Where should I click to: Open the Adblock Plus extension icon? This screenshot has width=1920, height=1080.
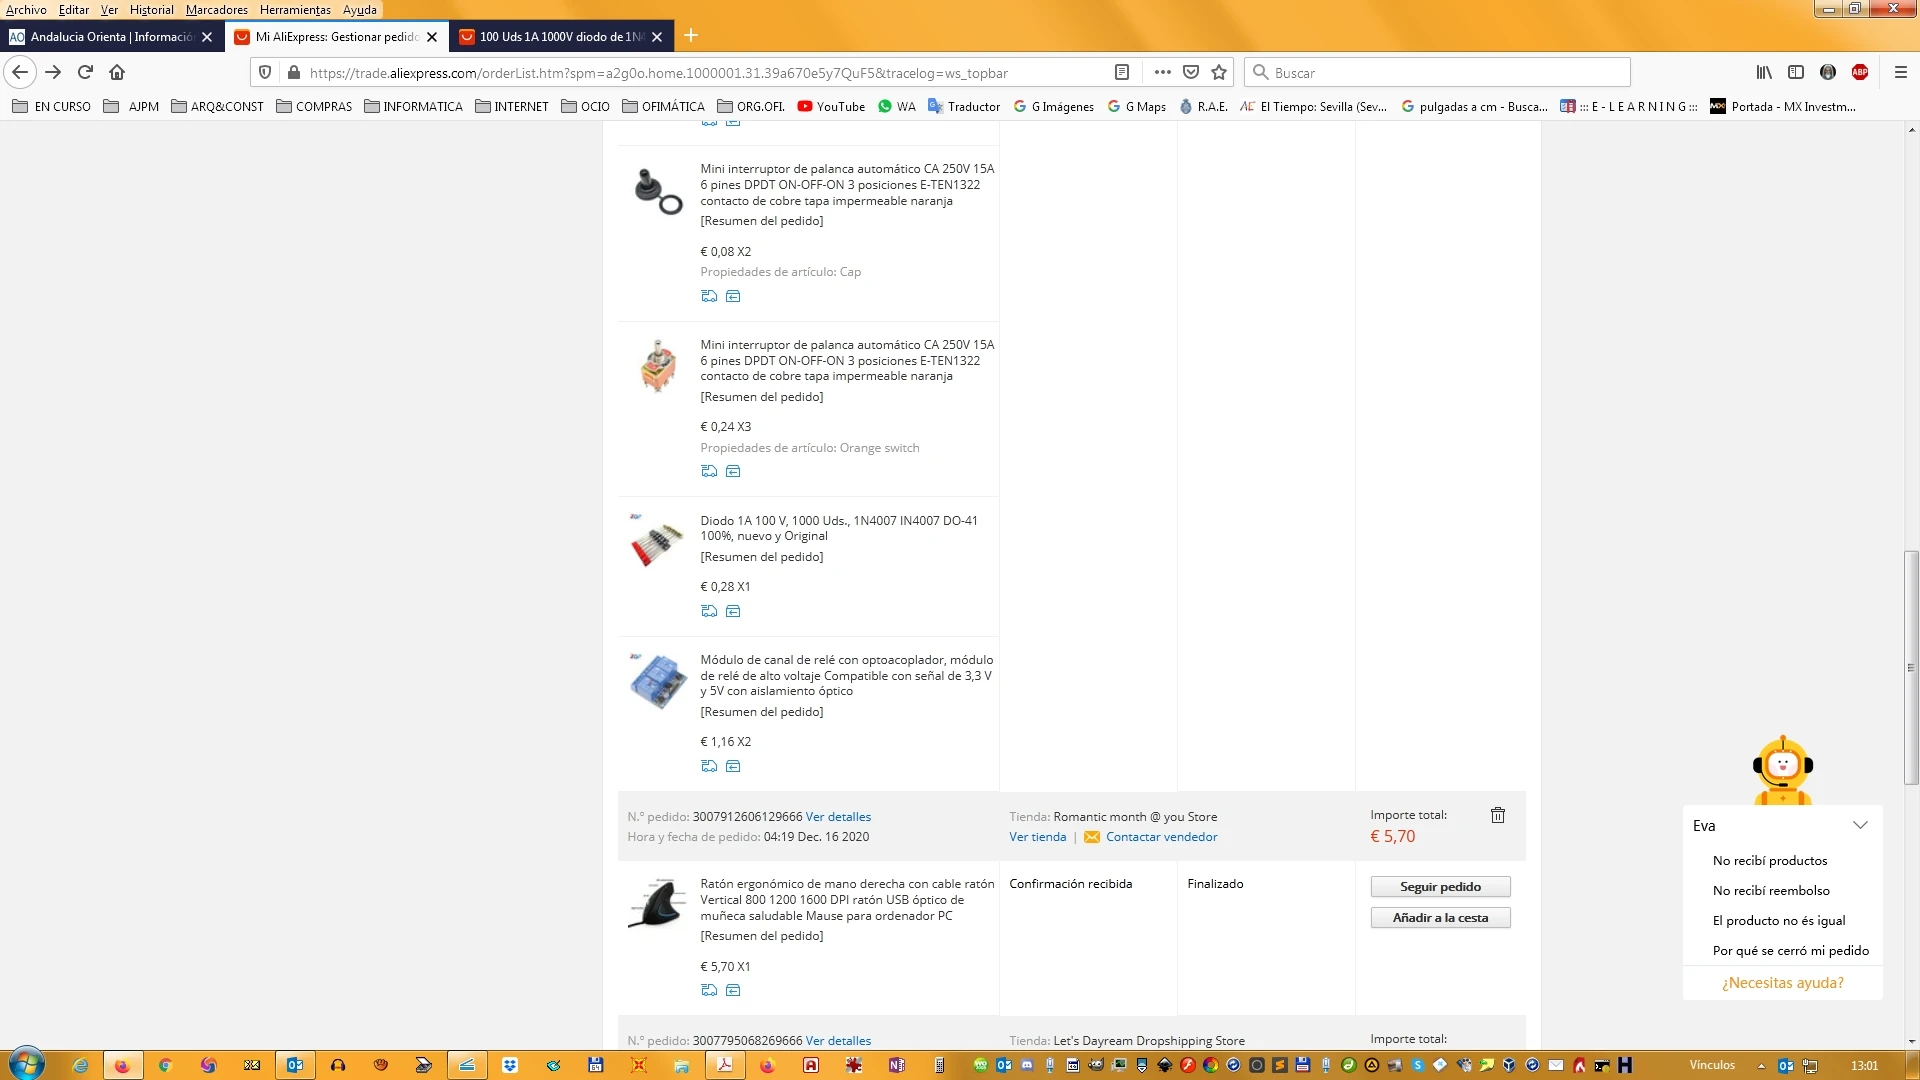[x=1859, y=72]
